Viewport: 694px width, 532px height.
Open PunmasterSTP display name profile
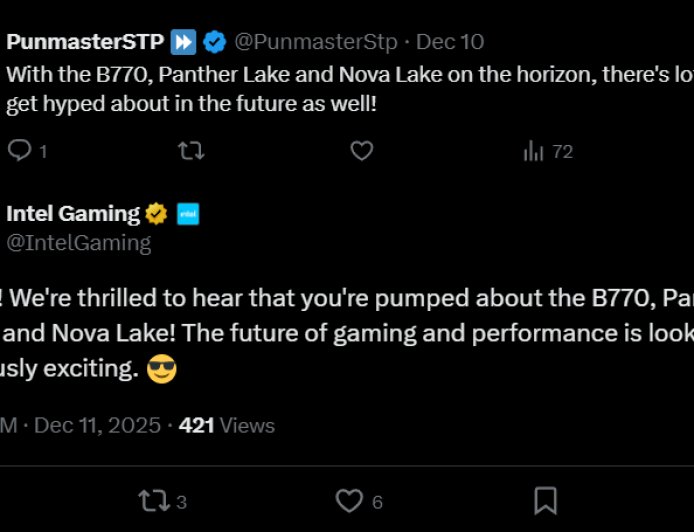point(85,42)
